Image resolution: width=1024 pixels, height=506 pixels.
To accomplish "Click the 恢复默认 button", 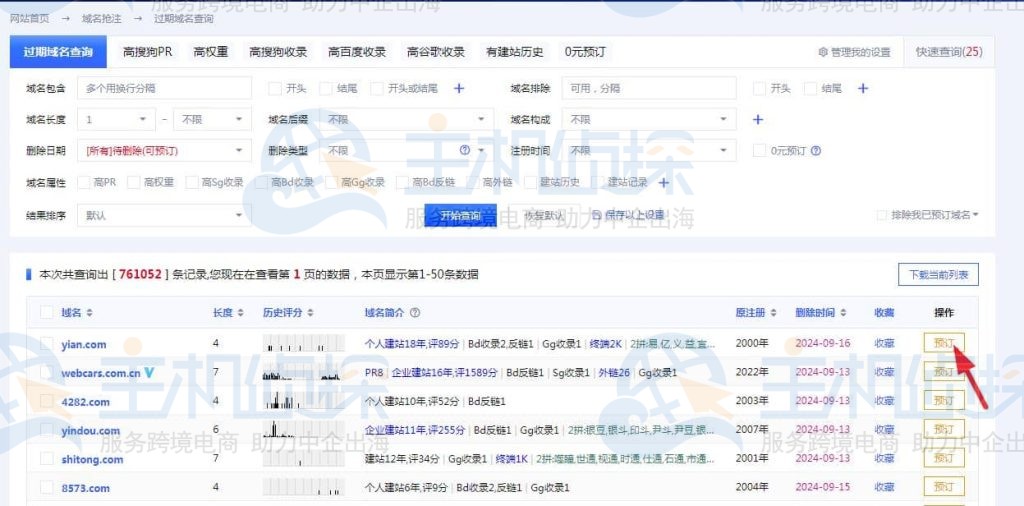I will pyautogui.click(x=544, y=215).
